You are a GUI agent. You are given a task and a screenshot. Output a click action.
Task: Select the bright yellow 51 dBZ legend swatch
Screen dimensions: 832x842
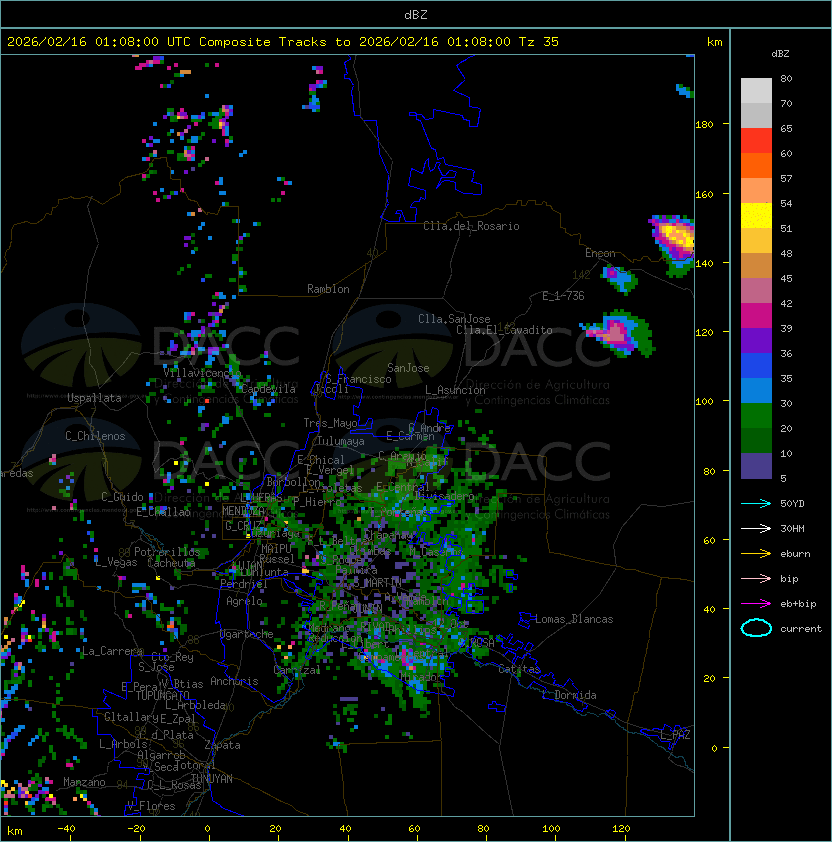point(756,216)
